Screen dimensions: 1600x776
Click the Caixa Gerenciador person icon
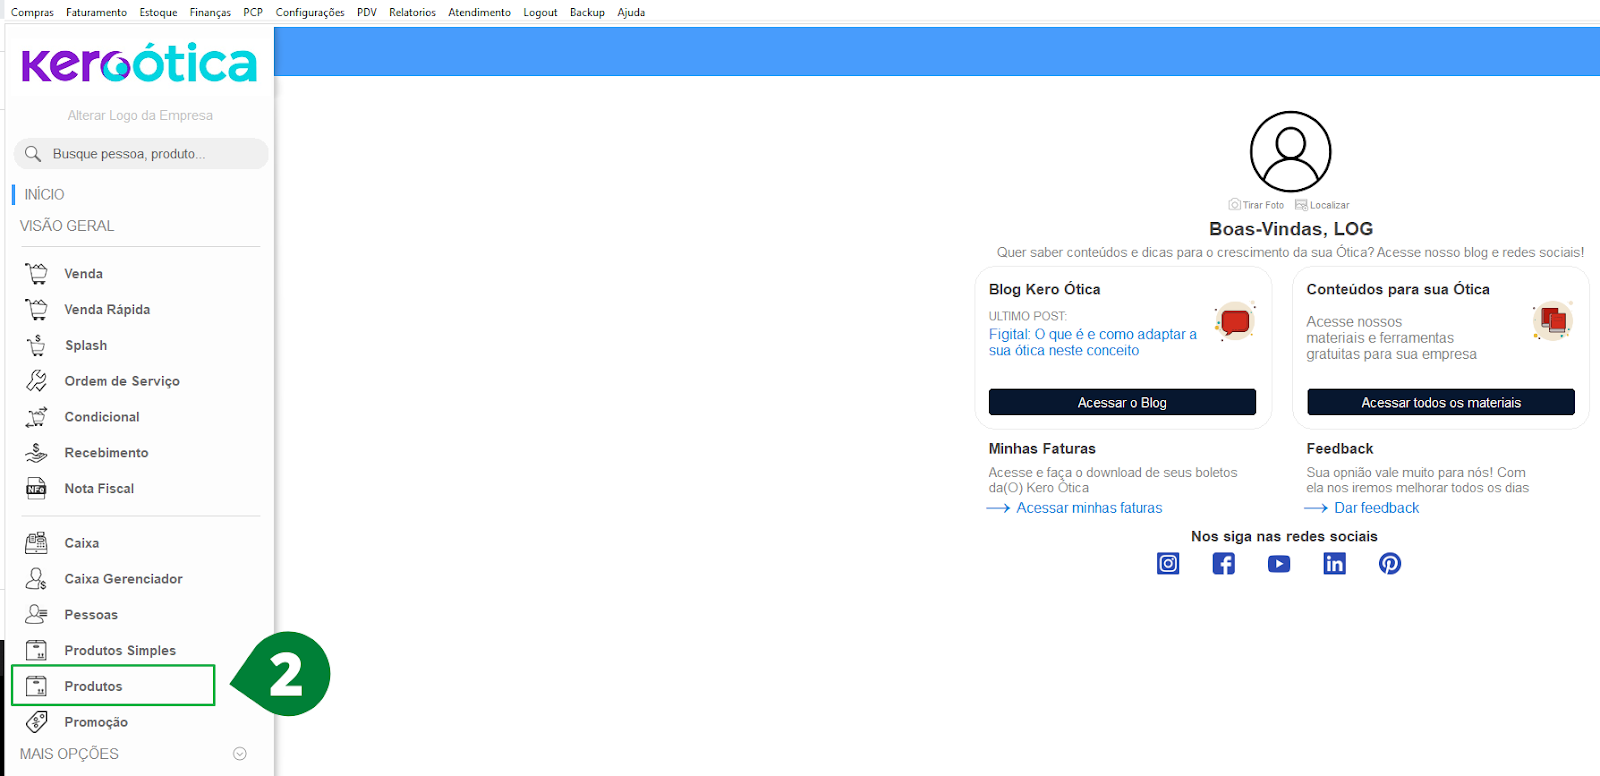click(x=36, y=579)
